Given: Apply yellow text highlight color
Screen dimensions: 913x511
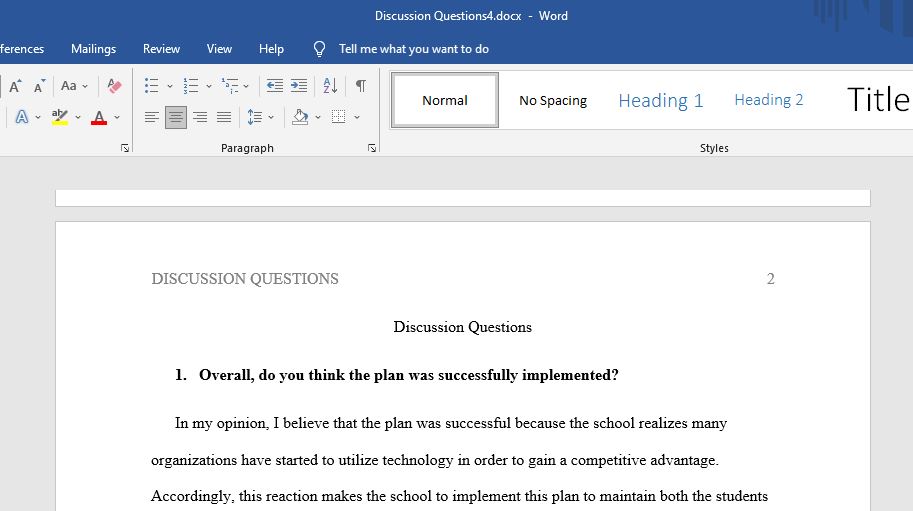Looking at the screenshot, I should 59,117.
